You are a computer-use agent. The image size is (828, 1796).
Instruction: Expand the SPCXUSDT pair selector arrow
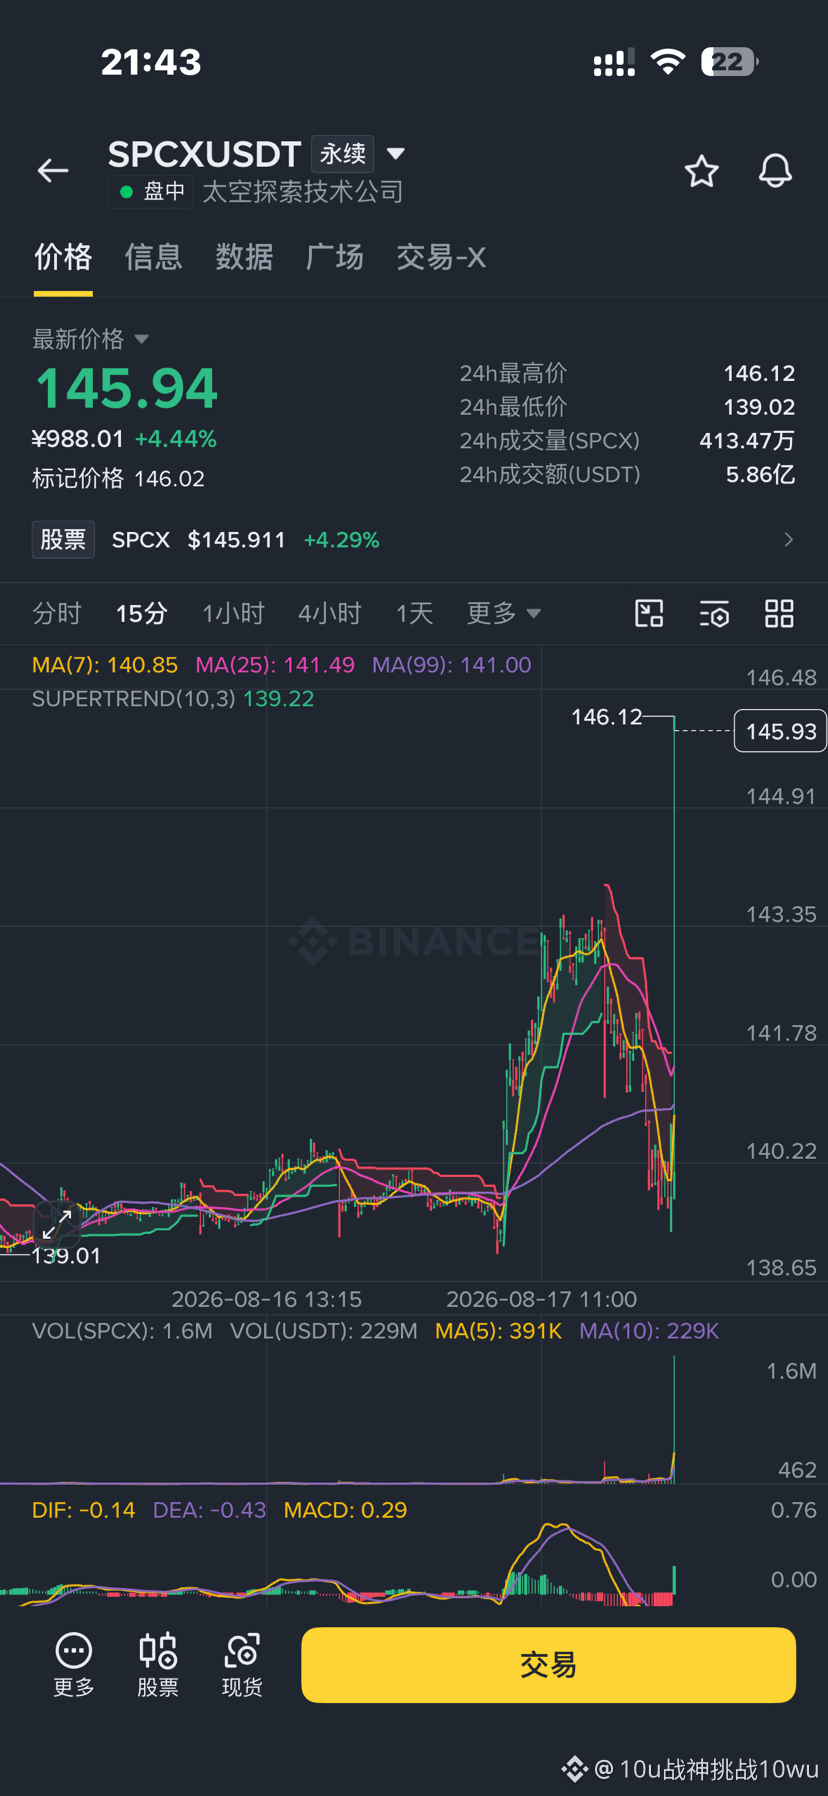pos(396,154)
